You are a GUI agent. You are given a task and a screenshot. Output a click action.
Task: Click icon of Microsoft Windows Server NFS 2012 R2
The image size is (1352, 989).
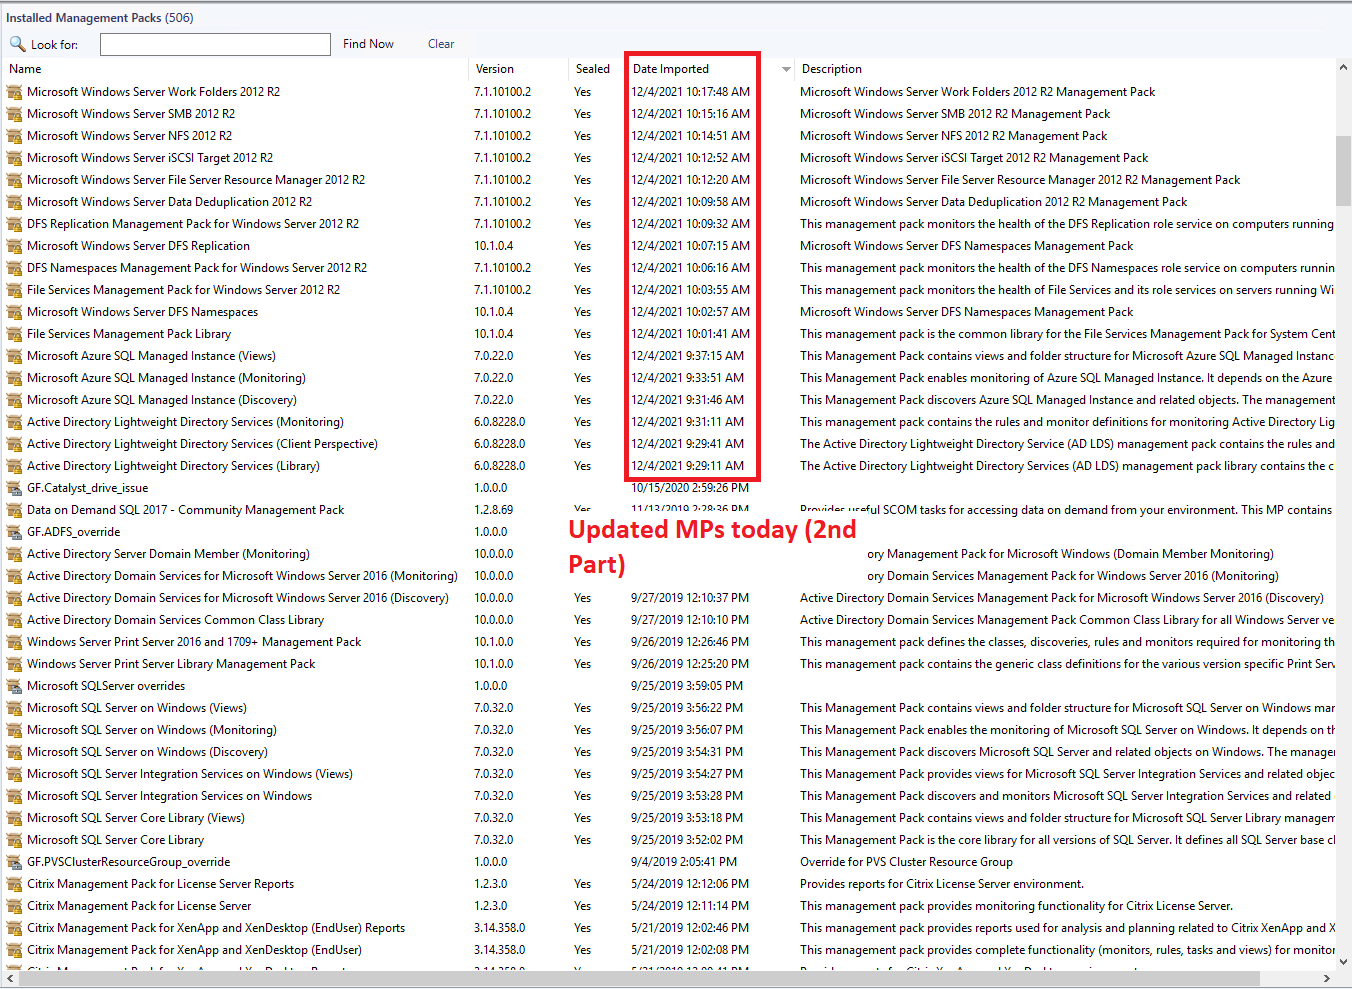[14, 136]
